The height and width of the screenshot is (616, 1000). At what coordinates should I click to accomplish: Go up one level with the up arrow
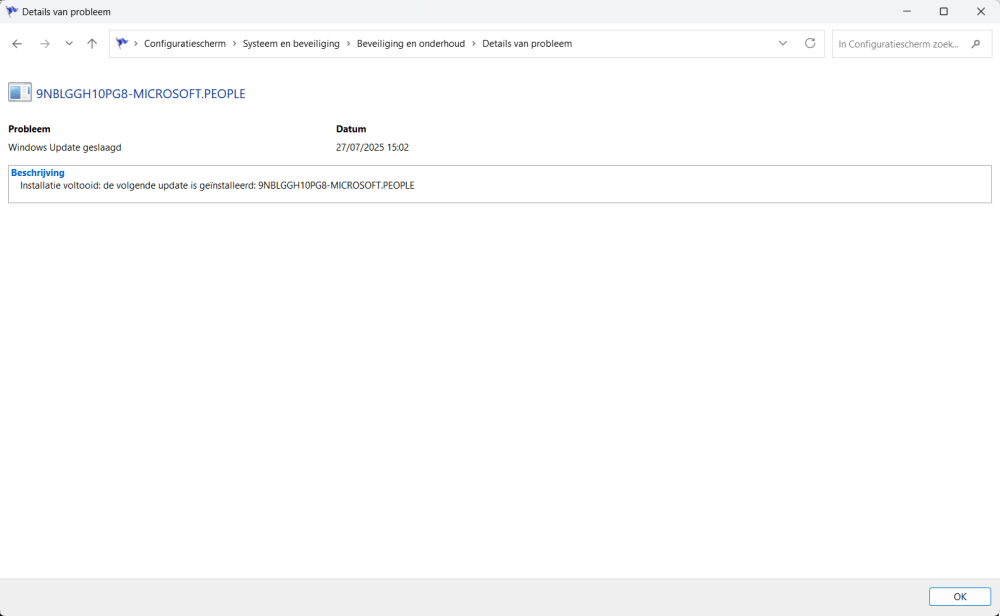tap(92, 44)
